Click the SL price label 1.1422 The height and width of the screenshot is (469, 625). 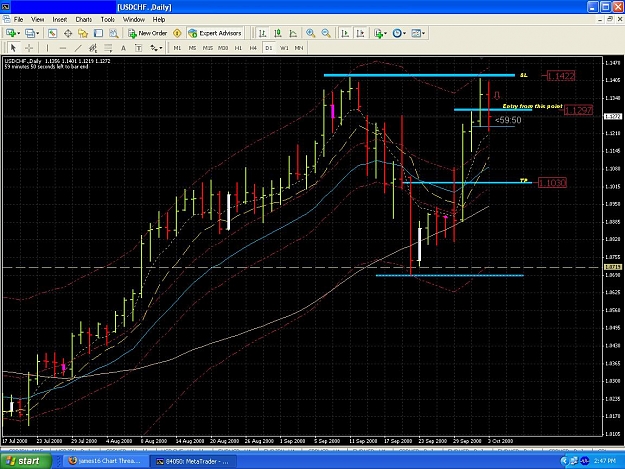click(x=560, y=76)
